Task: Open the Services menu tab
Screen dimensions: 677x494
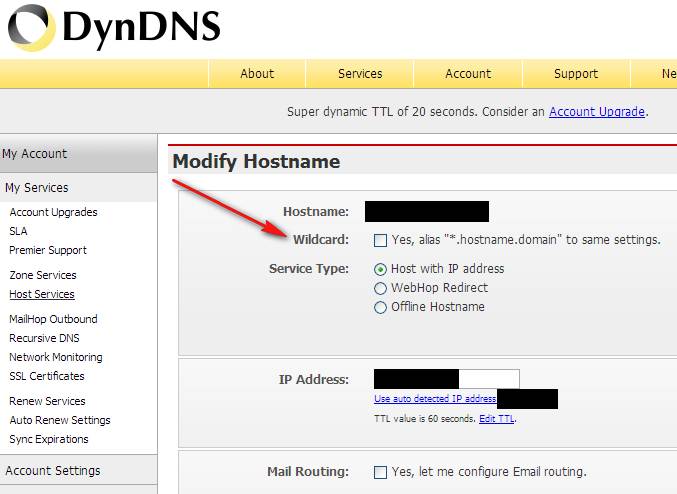Action: click(360, 74)
